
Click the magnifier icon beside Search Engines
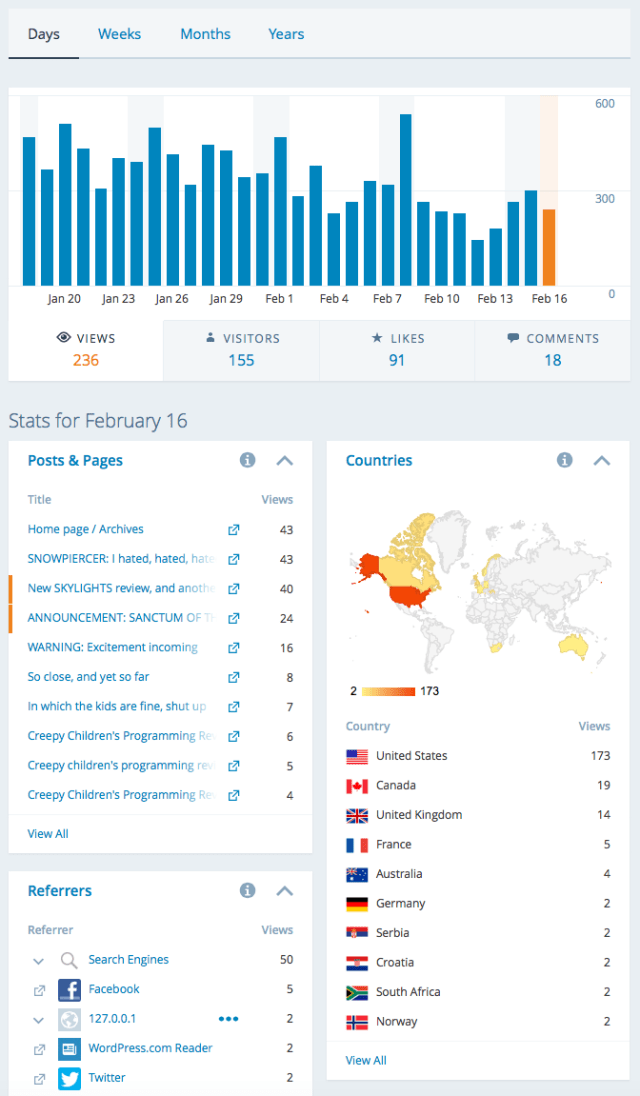[69, 960]
